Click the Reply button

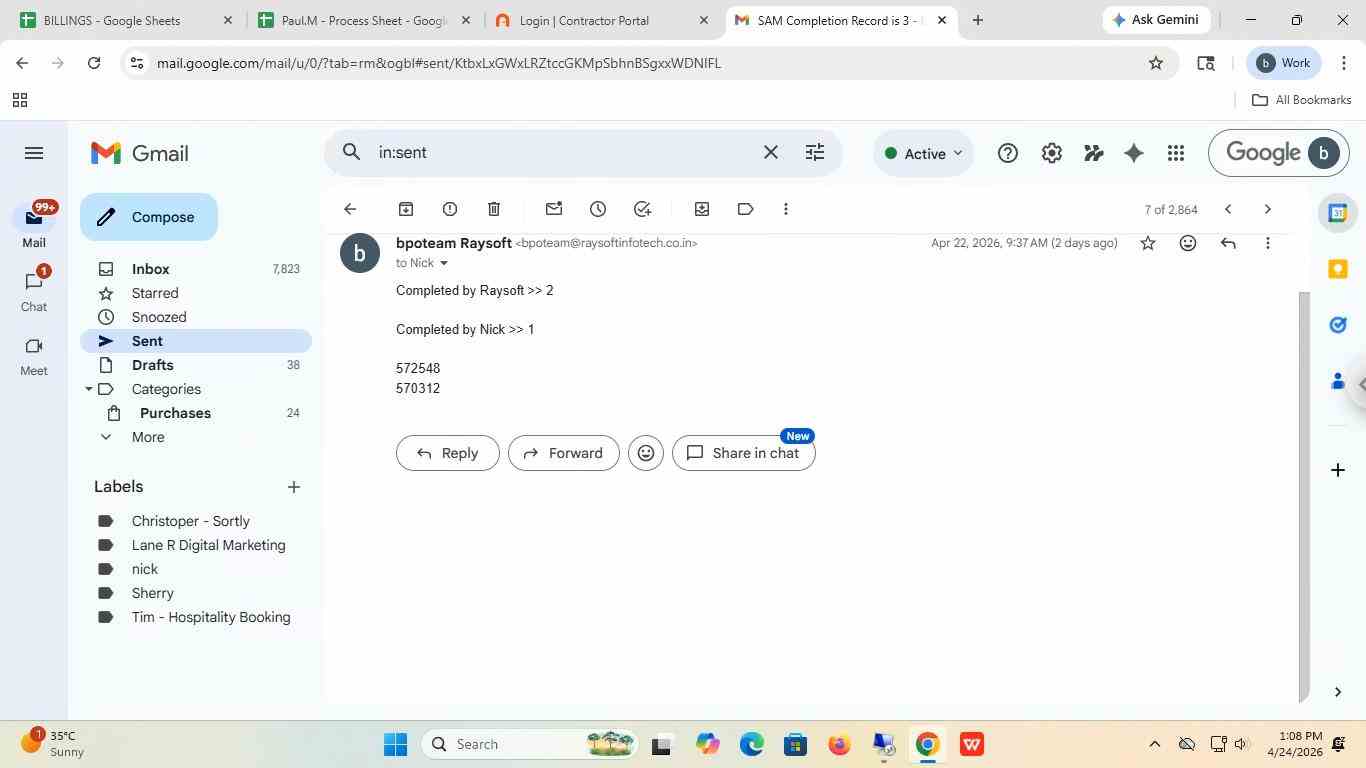pos(448,453)
